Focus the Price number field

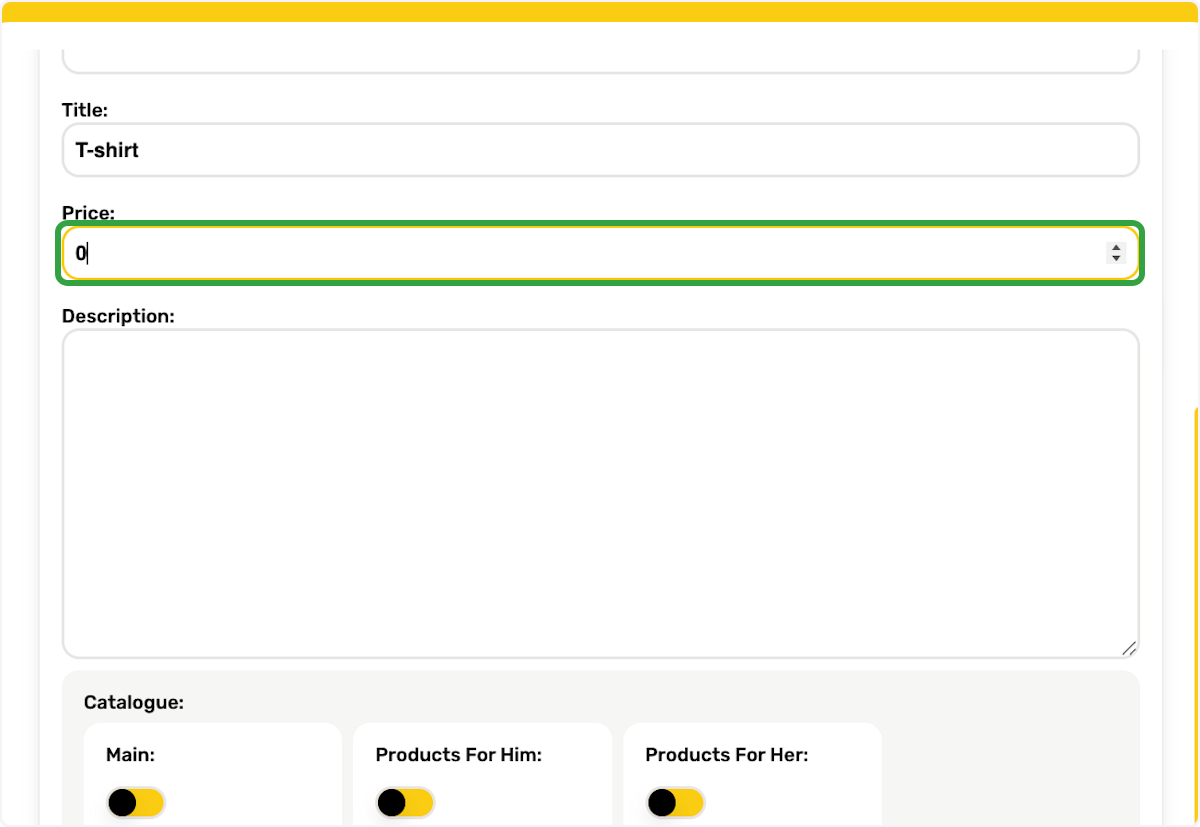pos(600,253)
